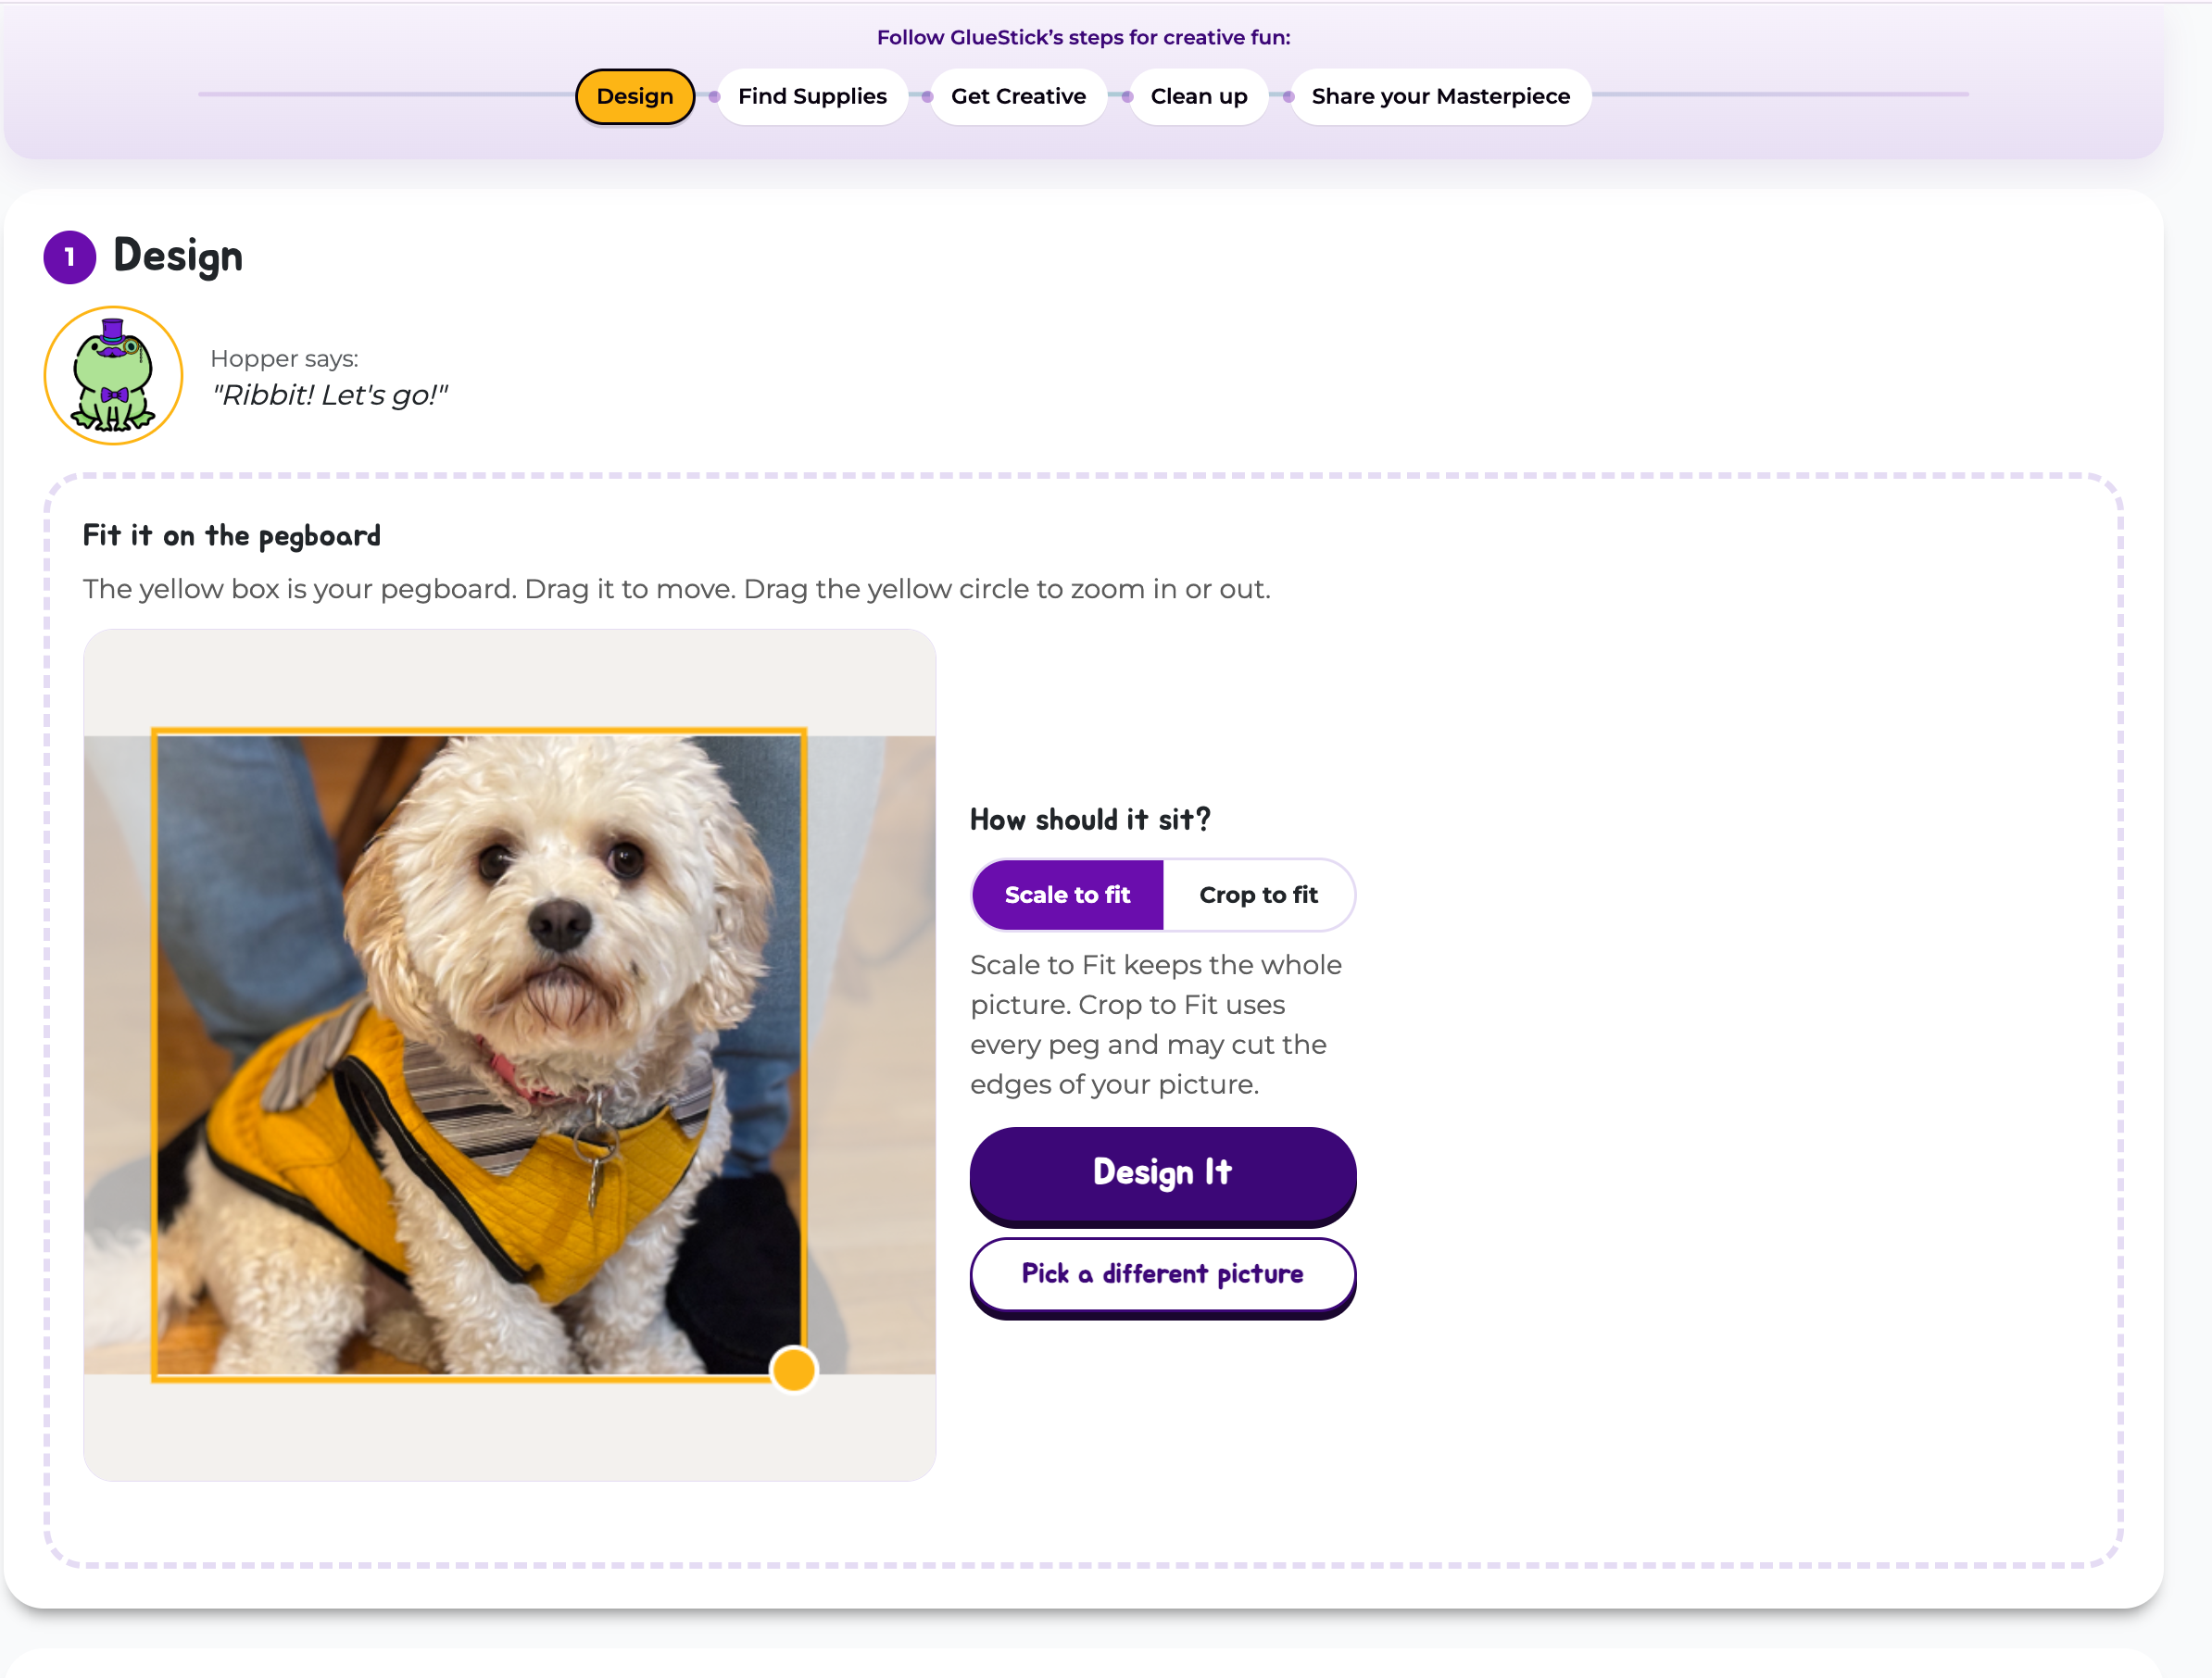2212x1678 pixels.
Task: Click the Design section heading
Action: point(177,256)
